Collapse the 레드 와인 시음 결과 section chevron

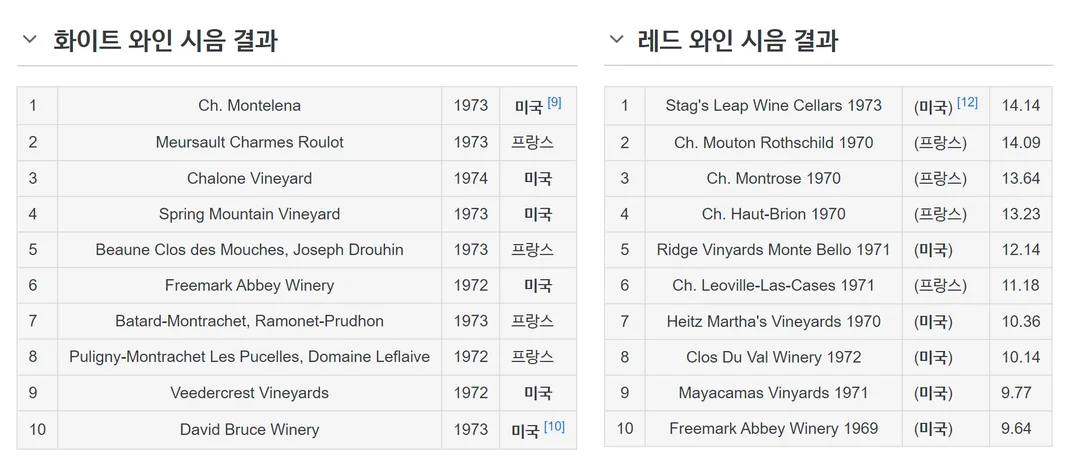616,39
